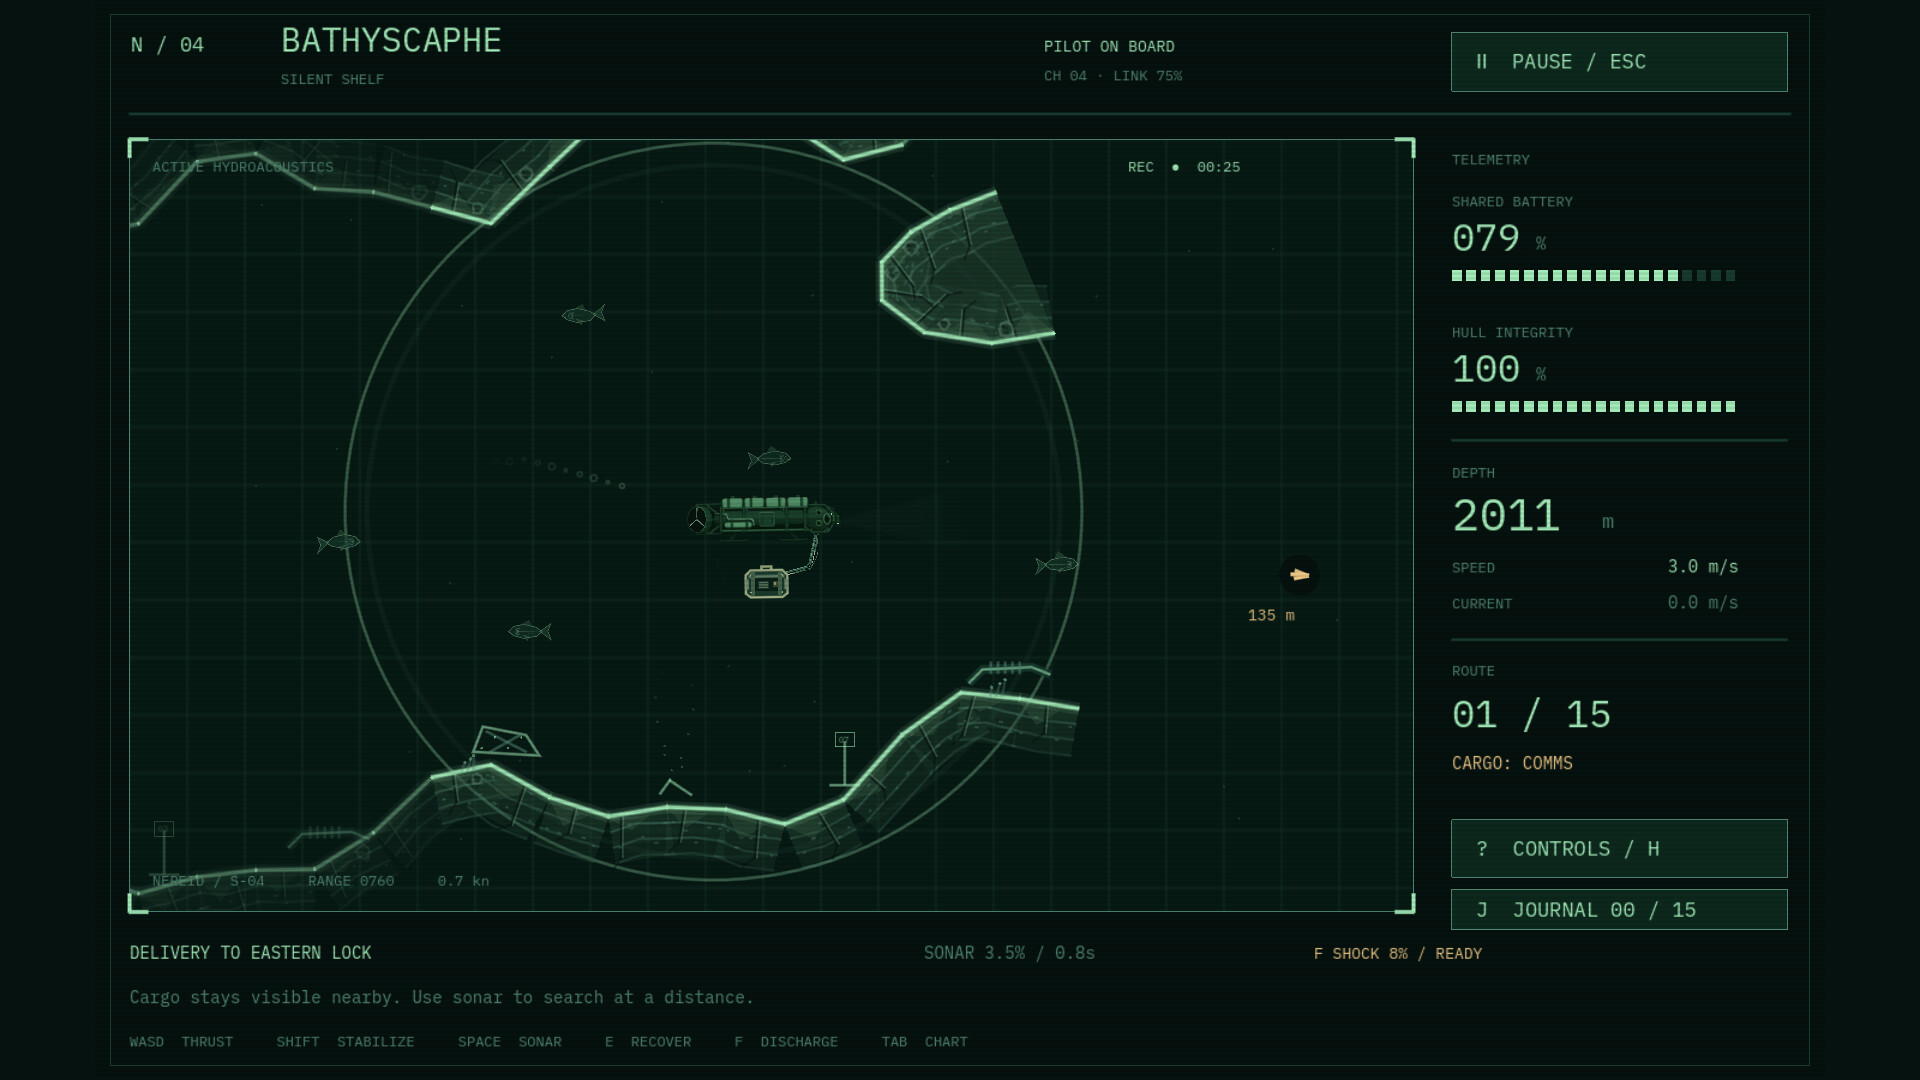Screen dimensions: 1920x1080
Task: Click the CARGO: COMMS label
Action: point(1512,763)
